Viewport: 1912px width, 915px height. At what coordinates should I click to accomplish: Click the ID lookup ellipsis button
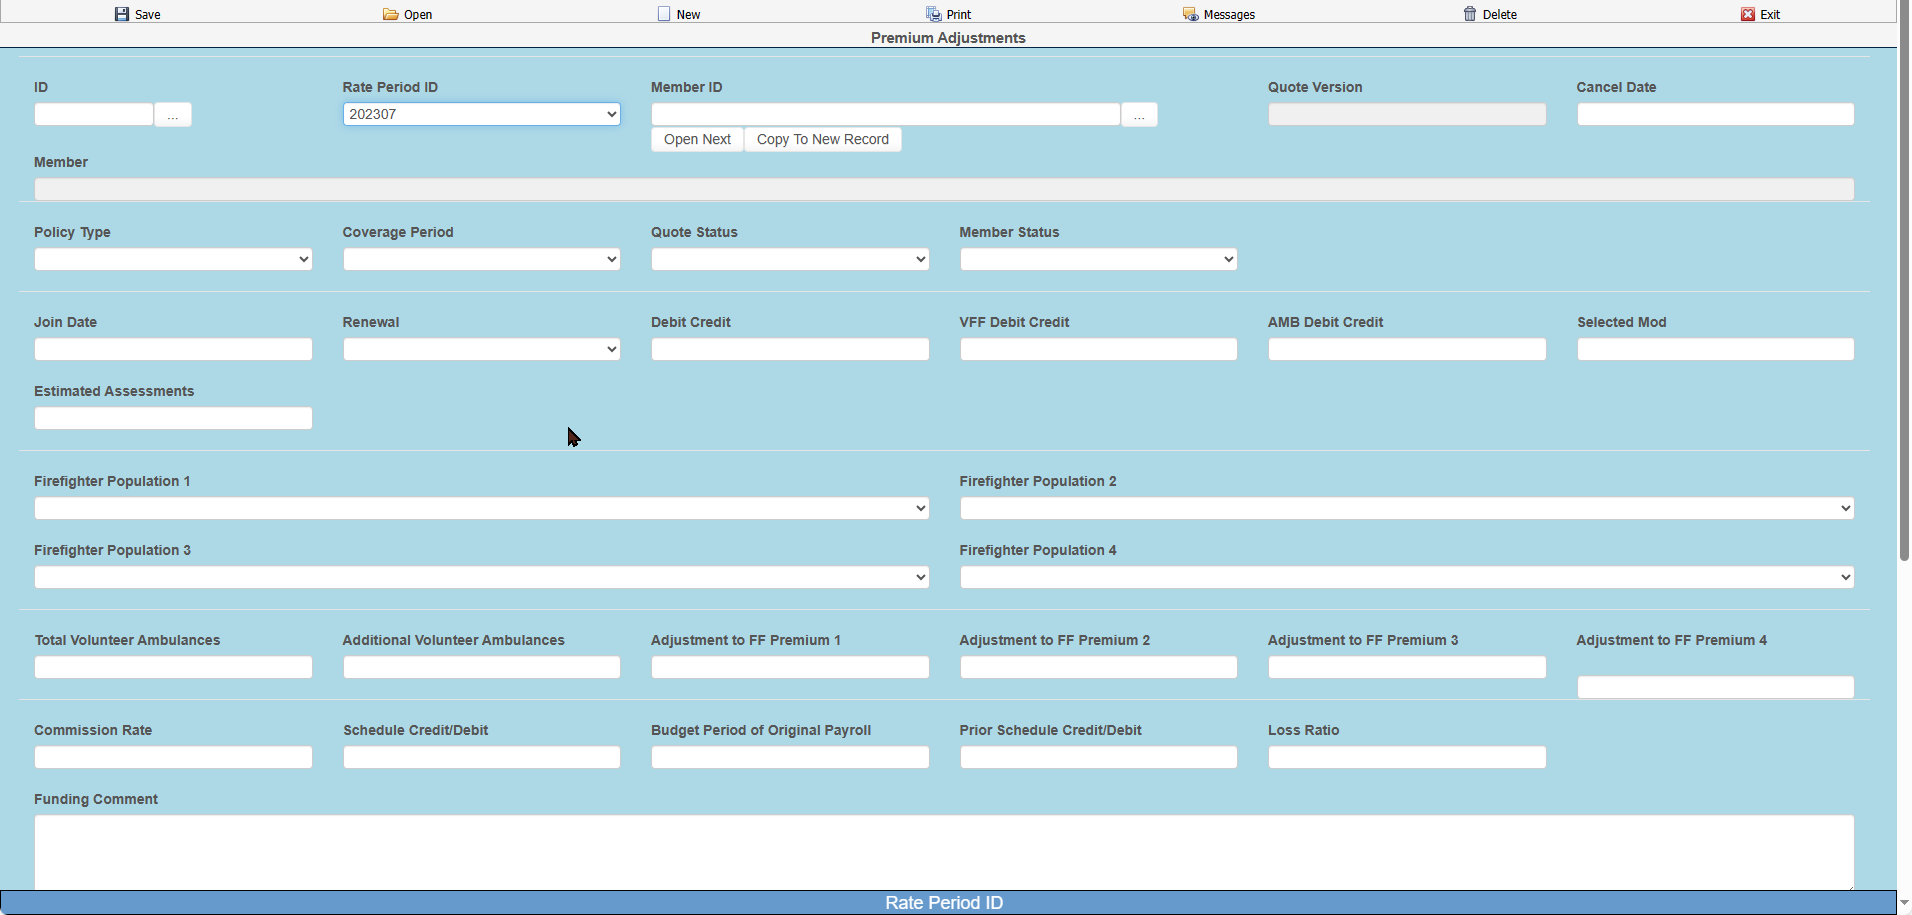[173, 115]
